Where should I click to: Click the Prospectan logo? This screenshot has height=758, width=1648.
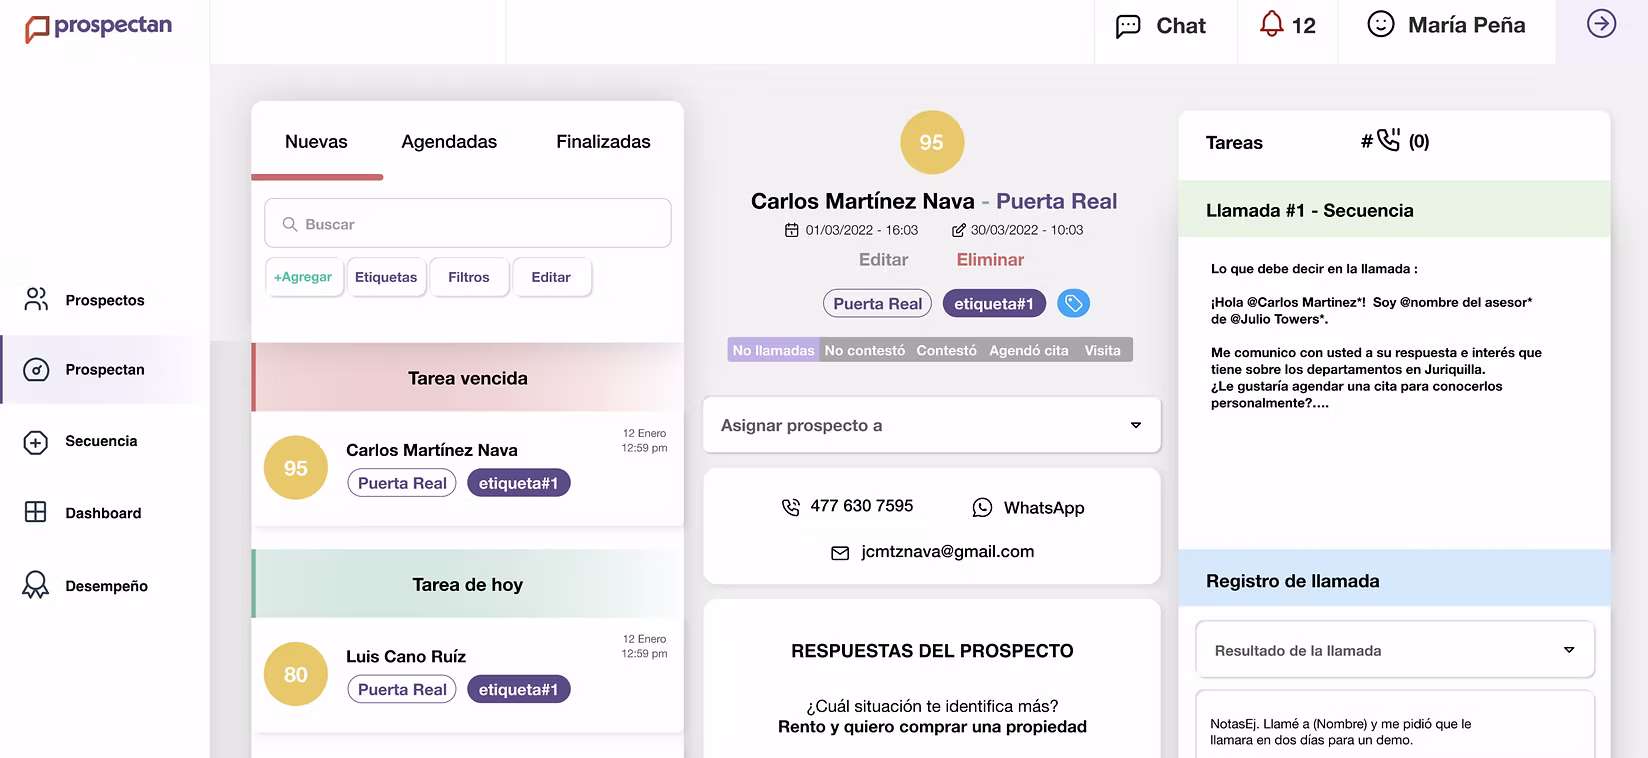point(98,27)
